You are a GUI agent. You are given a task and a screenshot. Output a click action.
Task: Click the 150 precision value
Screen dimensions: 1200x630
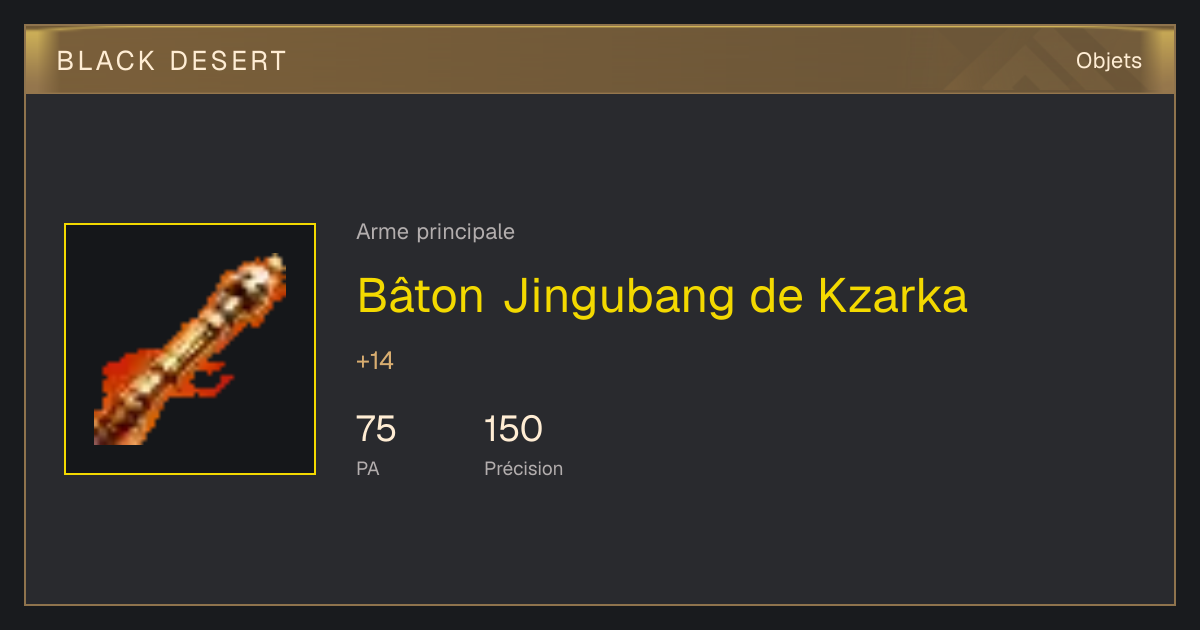513,429
